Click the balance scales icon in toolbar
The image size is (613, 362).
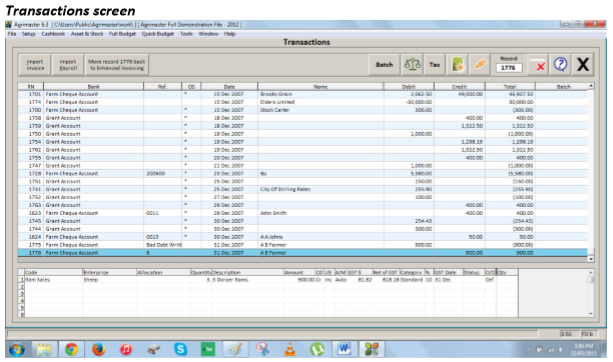(412, 65)
